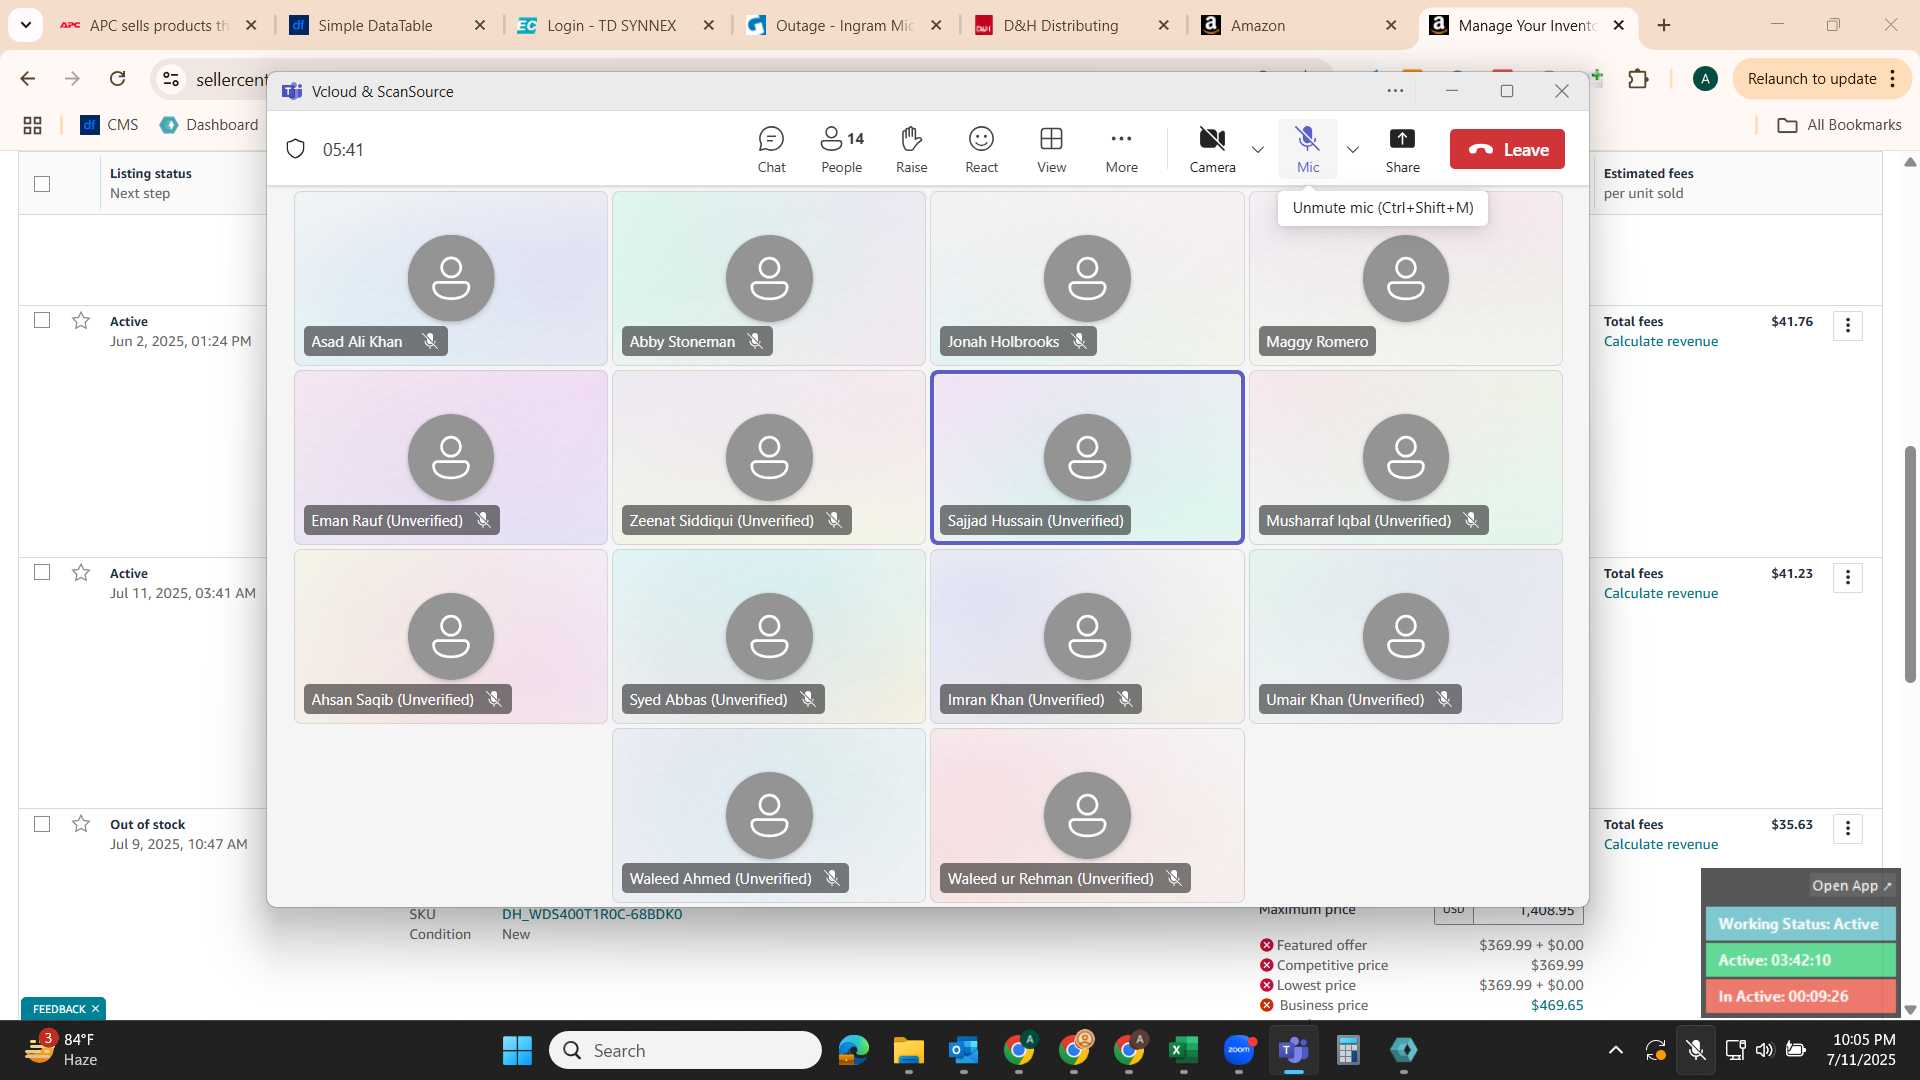Image resolution: width=1920 pixels, height=1080 pixels.
Task: Open the Windows Start menu
Action: (517, 1051)
